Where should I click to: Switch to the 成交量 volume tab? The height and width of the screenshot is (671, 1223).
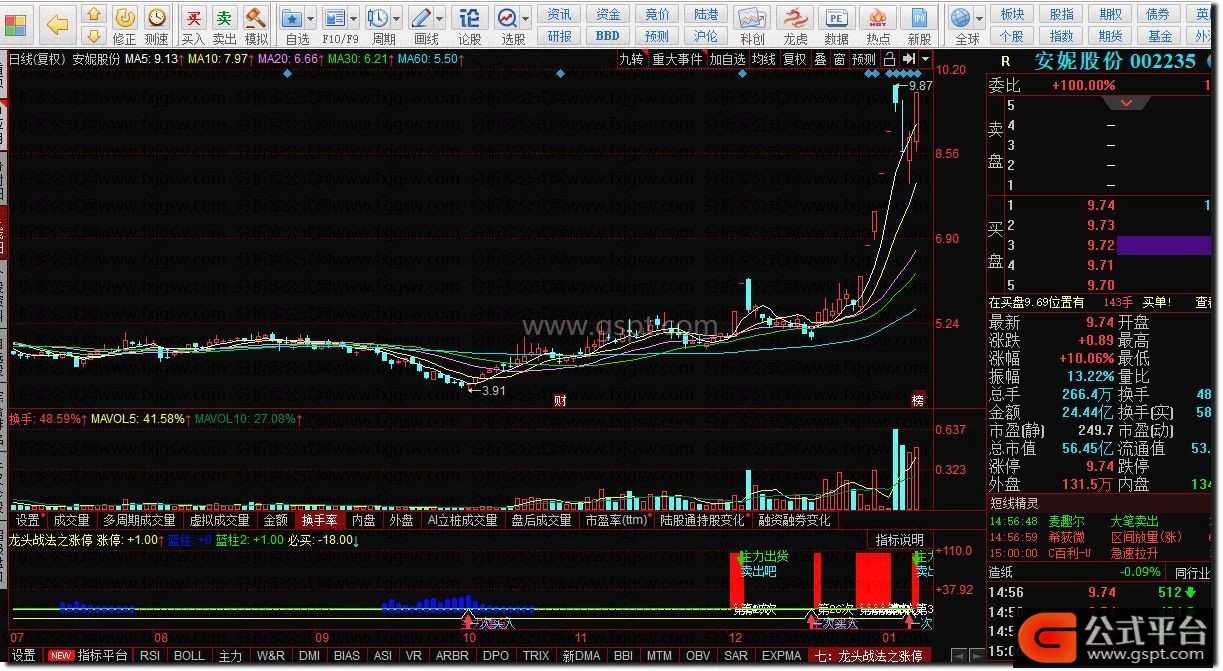point(72,520)
